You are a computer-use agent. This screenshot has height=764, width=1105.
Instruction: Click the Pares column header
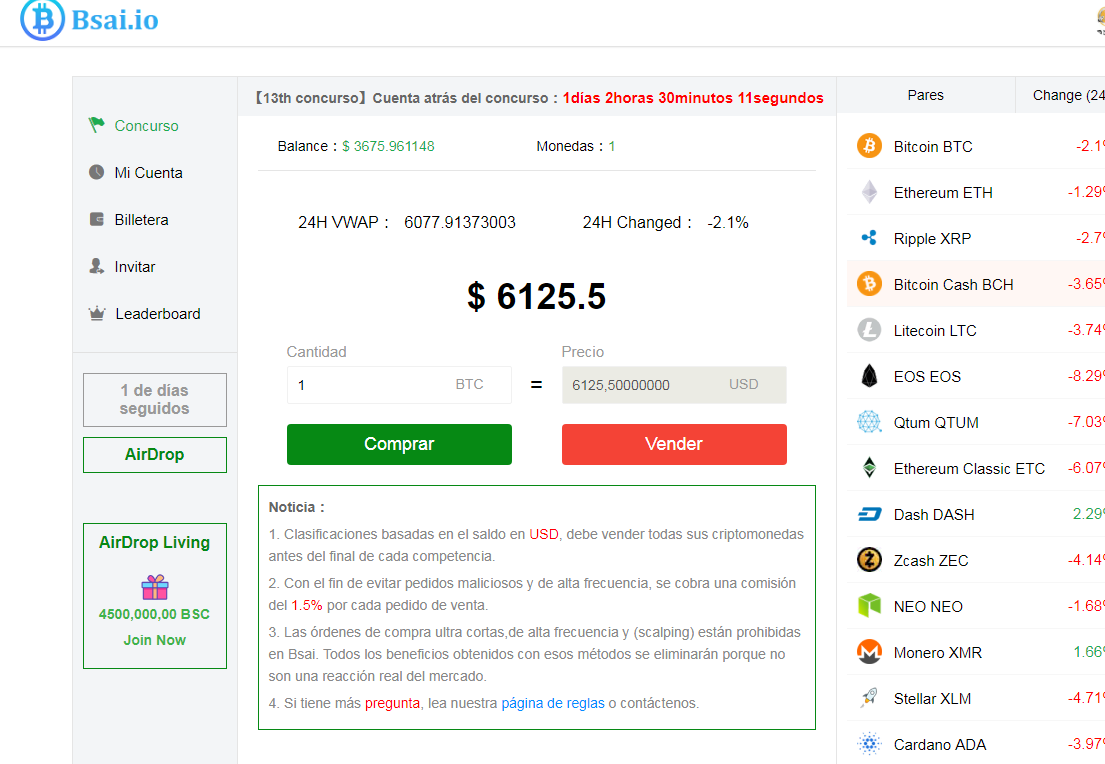925,95
